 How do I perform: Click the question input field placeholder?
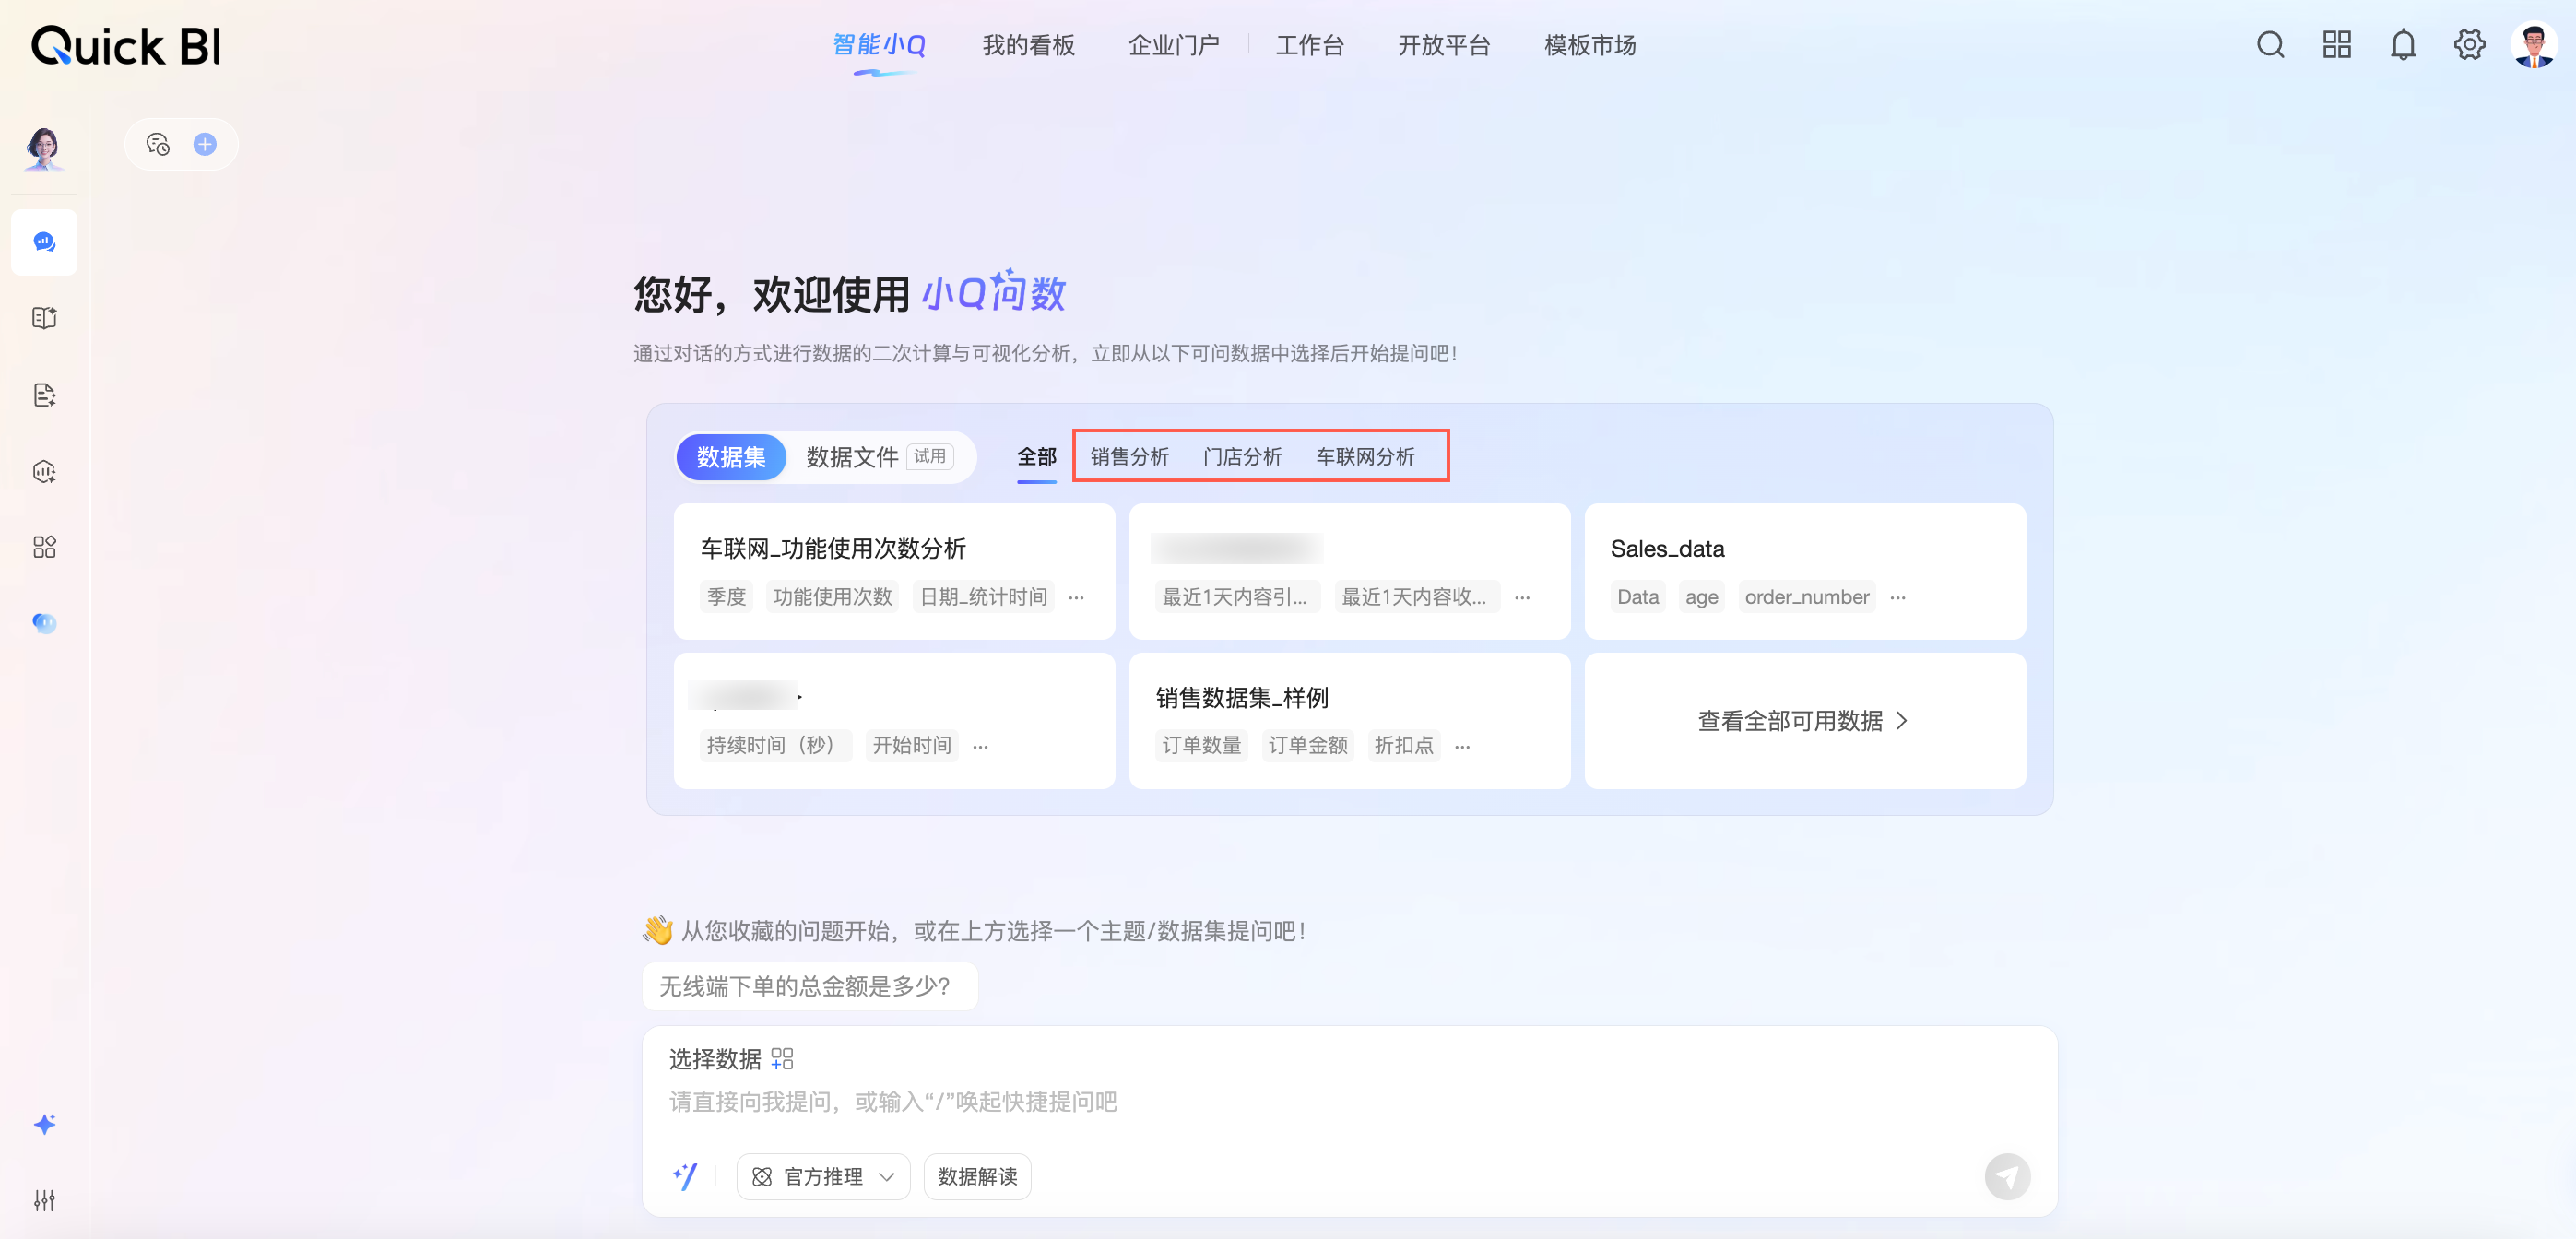pos(893,1102)
